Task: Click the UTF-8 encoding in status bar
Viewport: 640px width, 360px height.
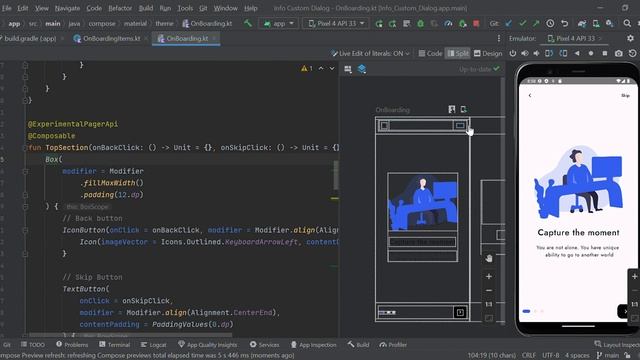Action: (x=550, y=356)
